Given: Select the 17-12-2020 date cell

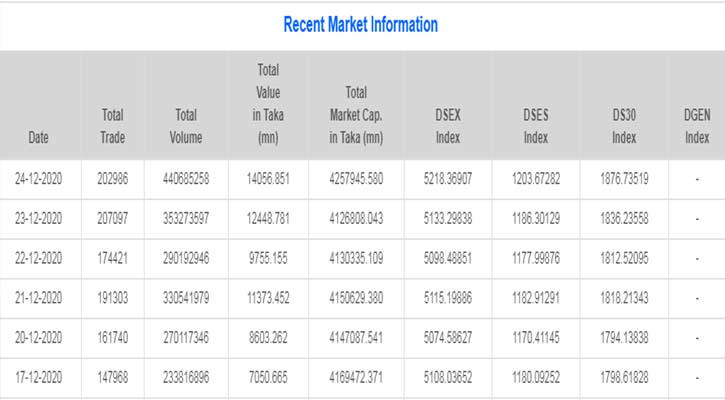Looking at the screenshot, I should pos(39,378).
